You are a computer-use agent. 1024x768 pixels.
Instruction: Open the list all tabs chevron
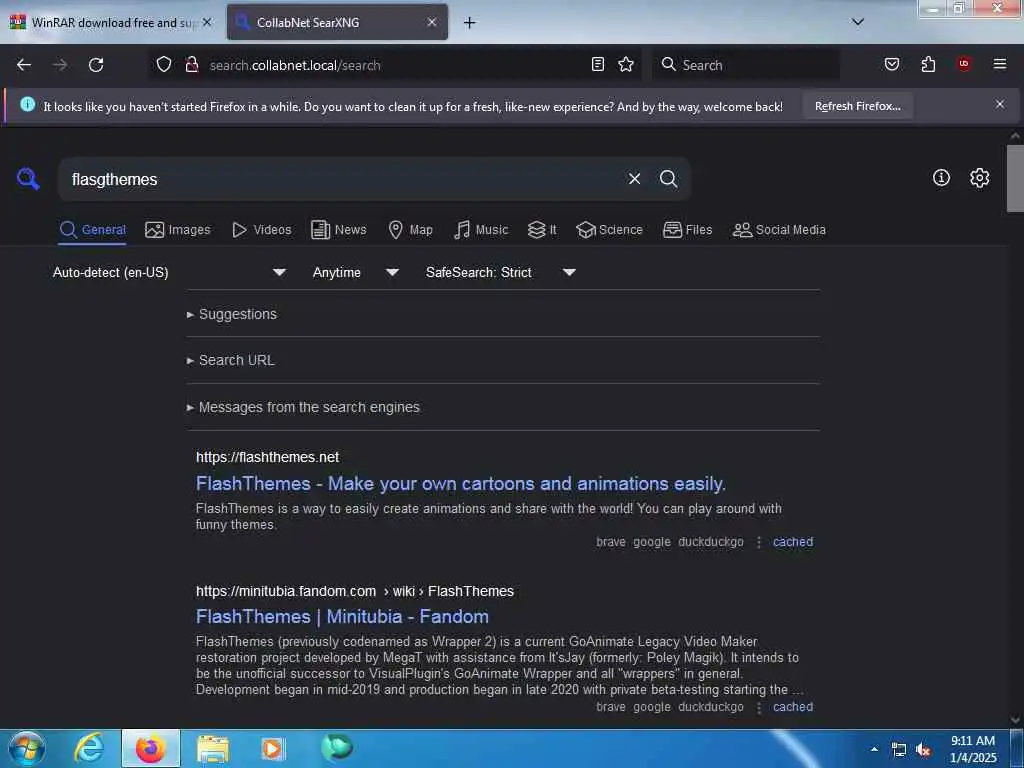coord(857,22)
